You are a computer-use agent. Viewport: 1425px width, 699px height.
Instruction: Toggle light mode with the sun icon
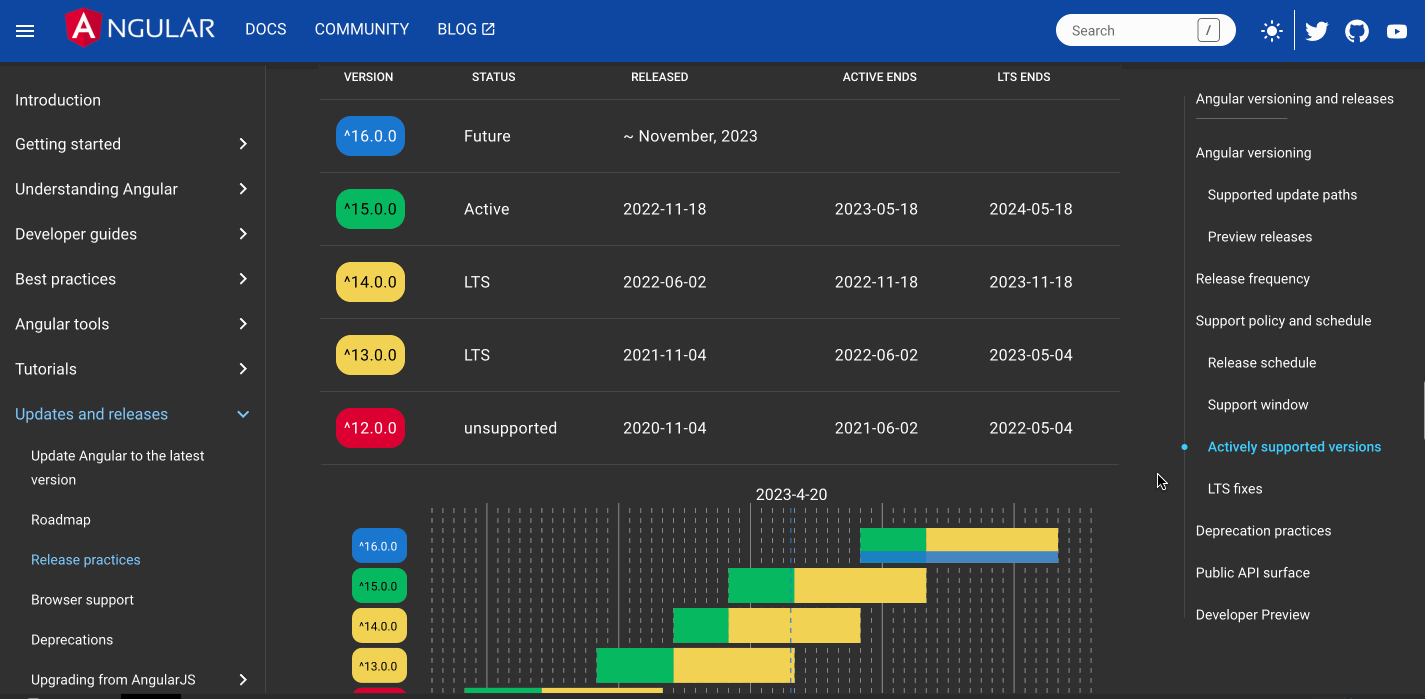(x=1271, y=30)
